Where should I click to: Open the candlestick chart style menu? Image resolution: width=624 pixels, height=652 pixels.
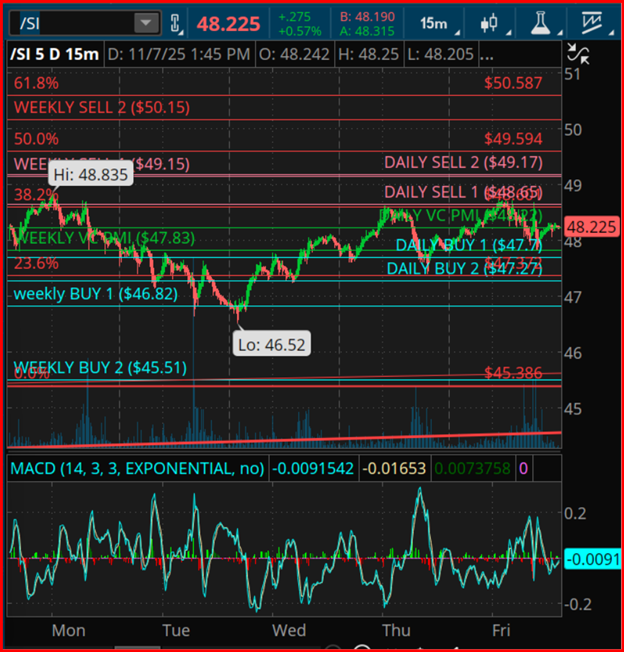(x=490, y=23)
